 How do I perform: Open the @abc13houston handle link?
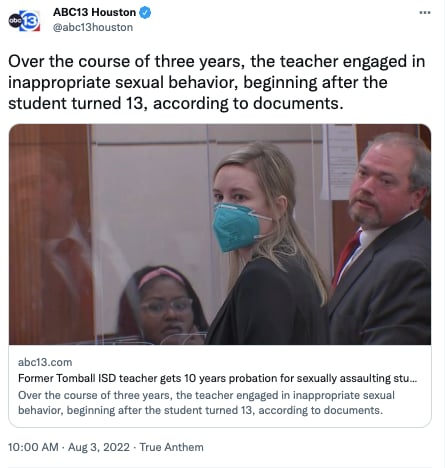coord(93,27)
